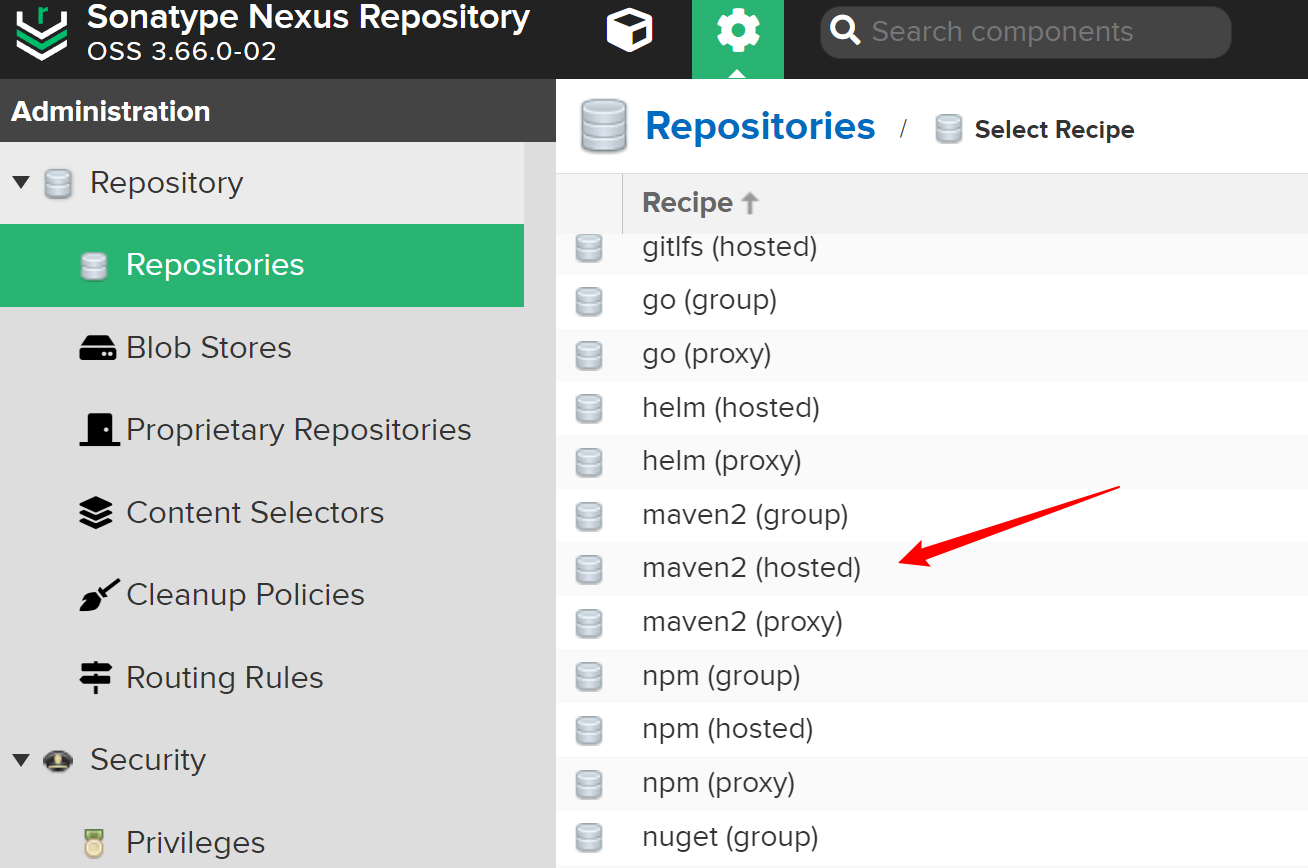Click the Select Recipe breadcrumb icon

(948, 129)
